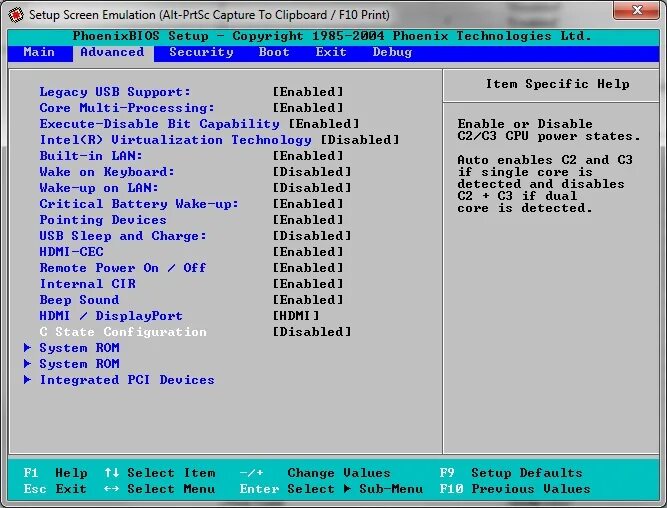Click the F1 Help shortcut
The width and height of the screenshot is (667, 508).
pyautogui.click(x=56, y=473)
